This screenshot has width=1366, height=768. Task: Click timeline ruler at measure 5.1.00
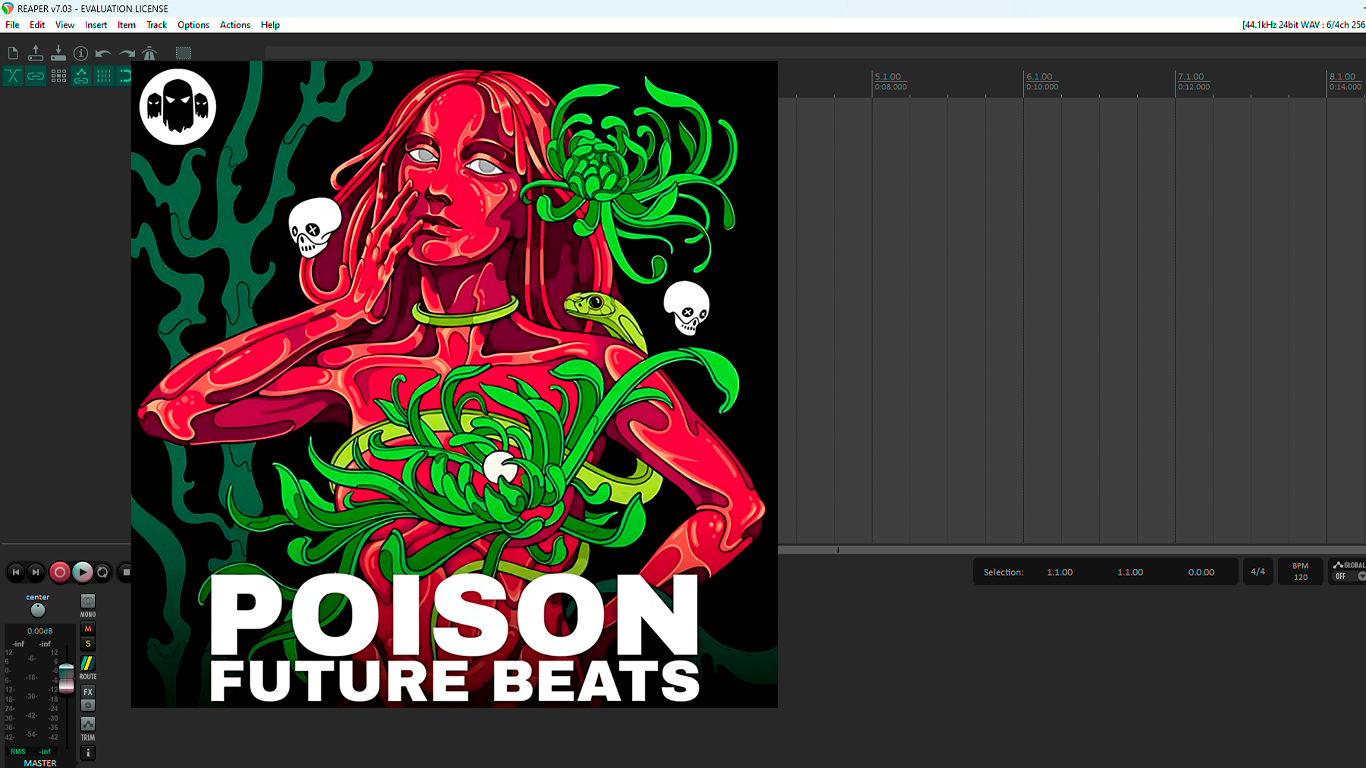(887, 81)
